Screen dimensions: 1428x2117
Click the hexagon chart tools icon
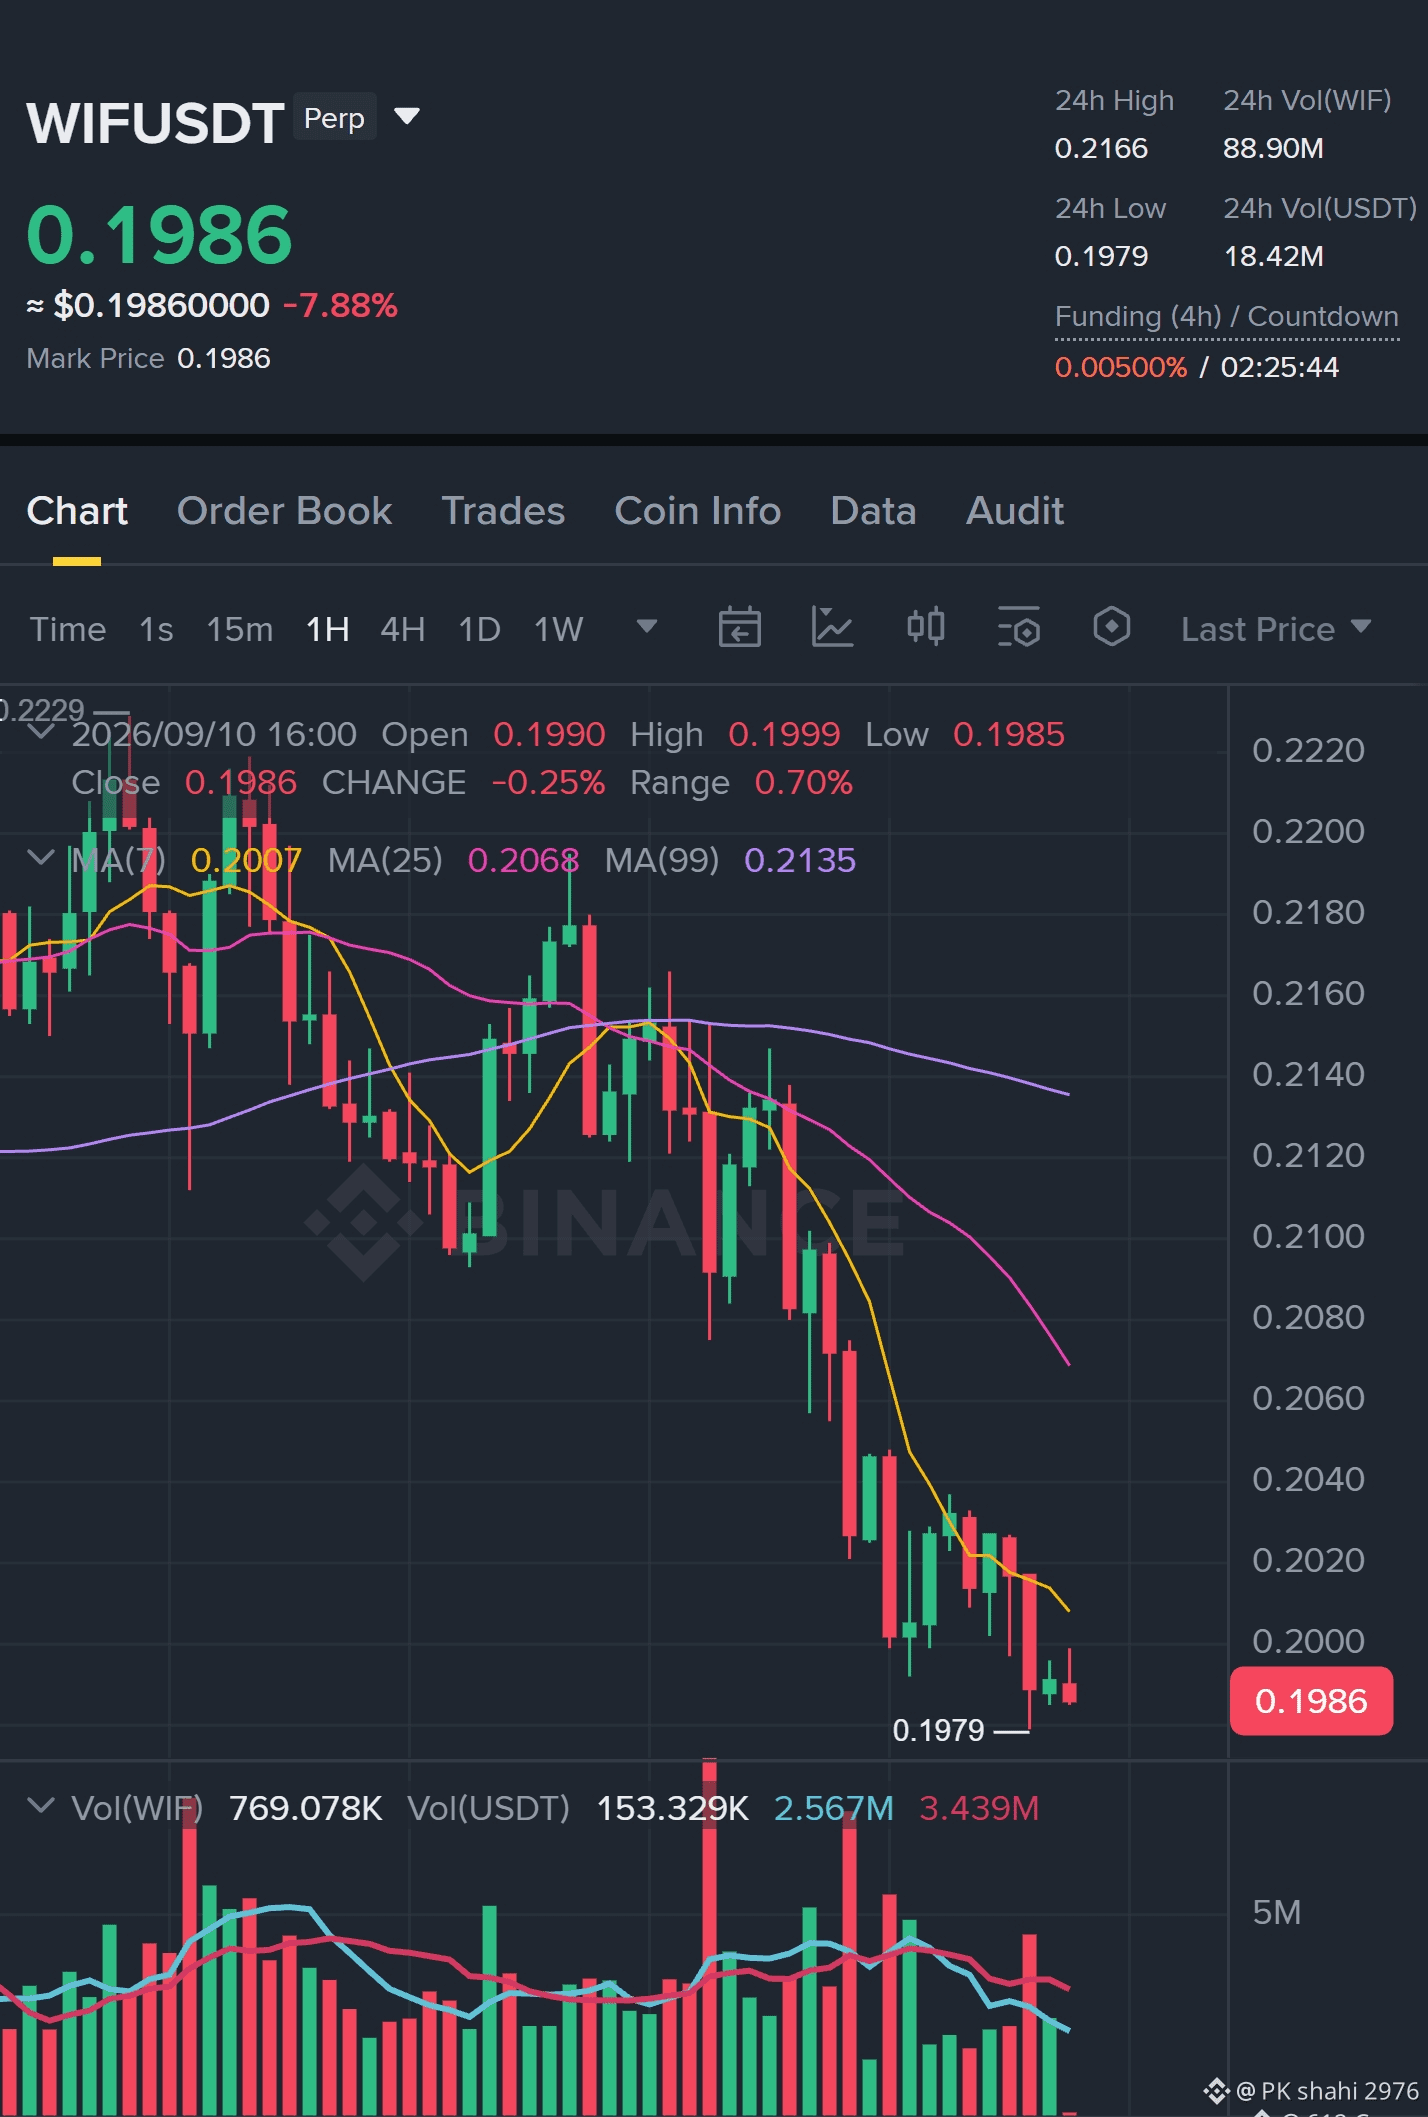coord(1111,627)
